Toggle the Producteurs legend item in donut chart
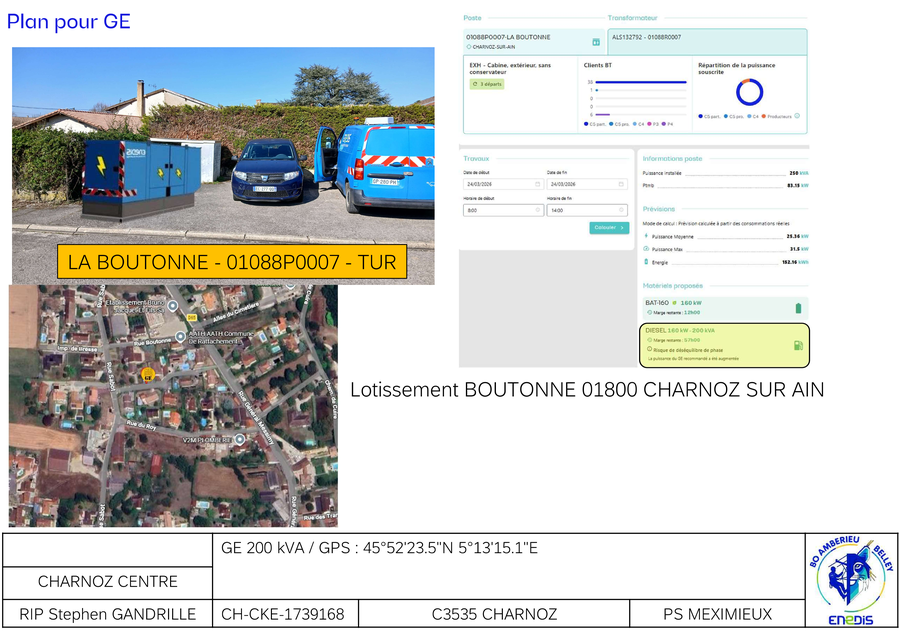The height and width of the screenshot is (636, 900). 777,116
